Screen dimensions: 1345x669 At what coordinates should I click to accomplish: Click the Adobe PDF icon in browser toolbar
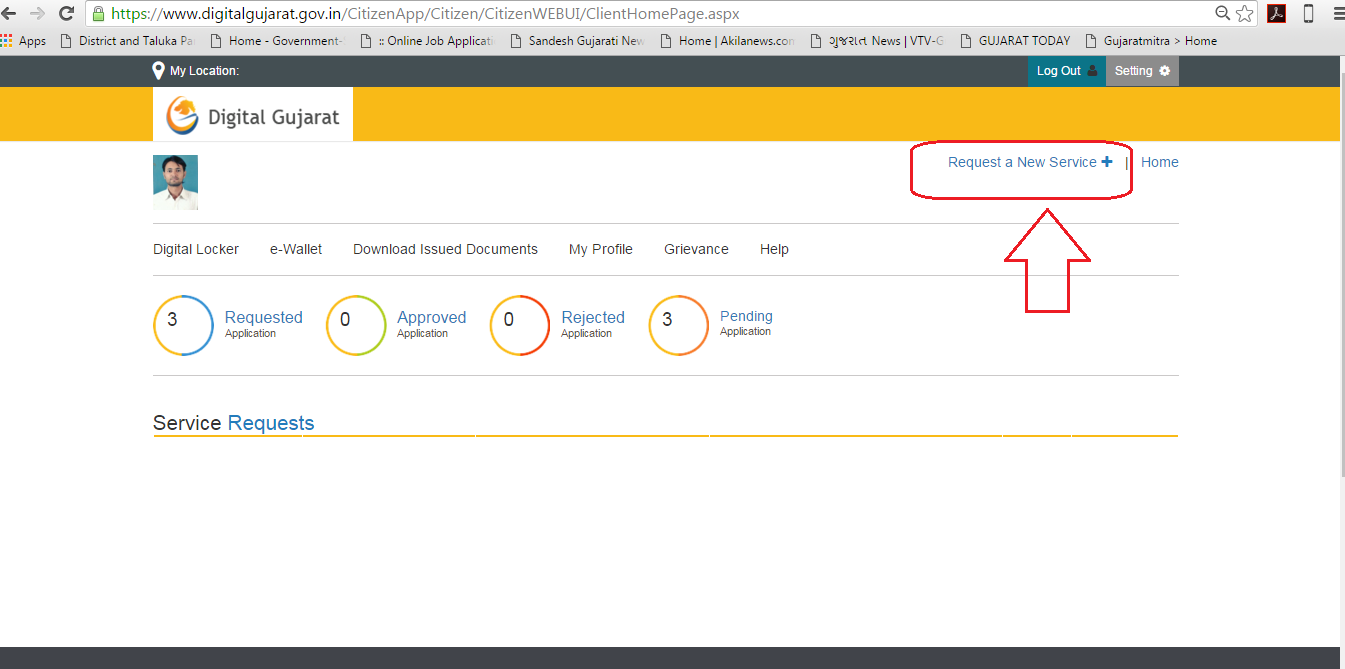click(1276, 15)
